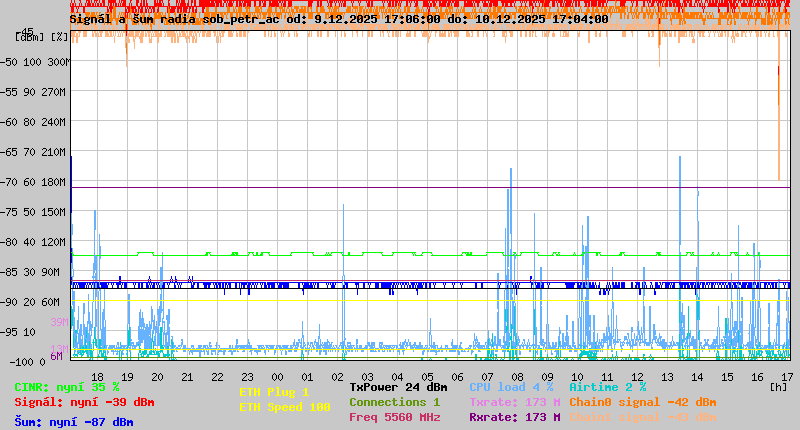Click the 'Chain1 signal -43 dBm' legend label
This screenshot has width=800, height=430.
tap(643, 417)
